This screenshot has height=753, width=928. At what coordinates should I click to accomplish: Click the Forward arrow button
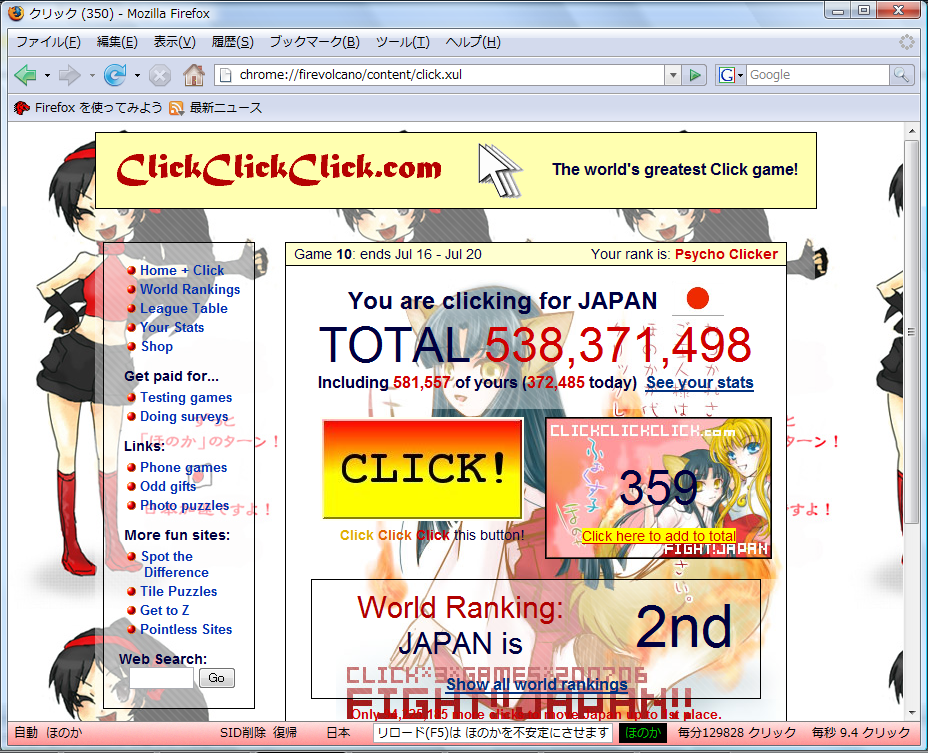70,75
